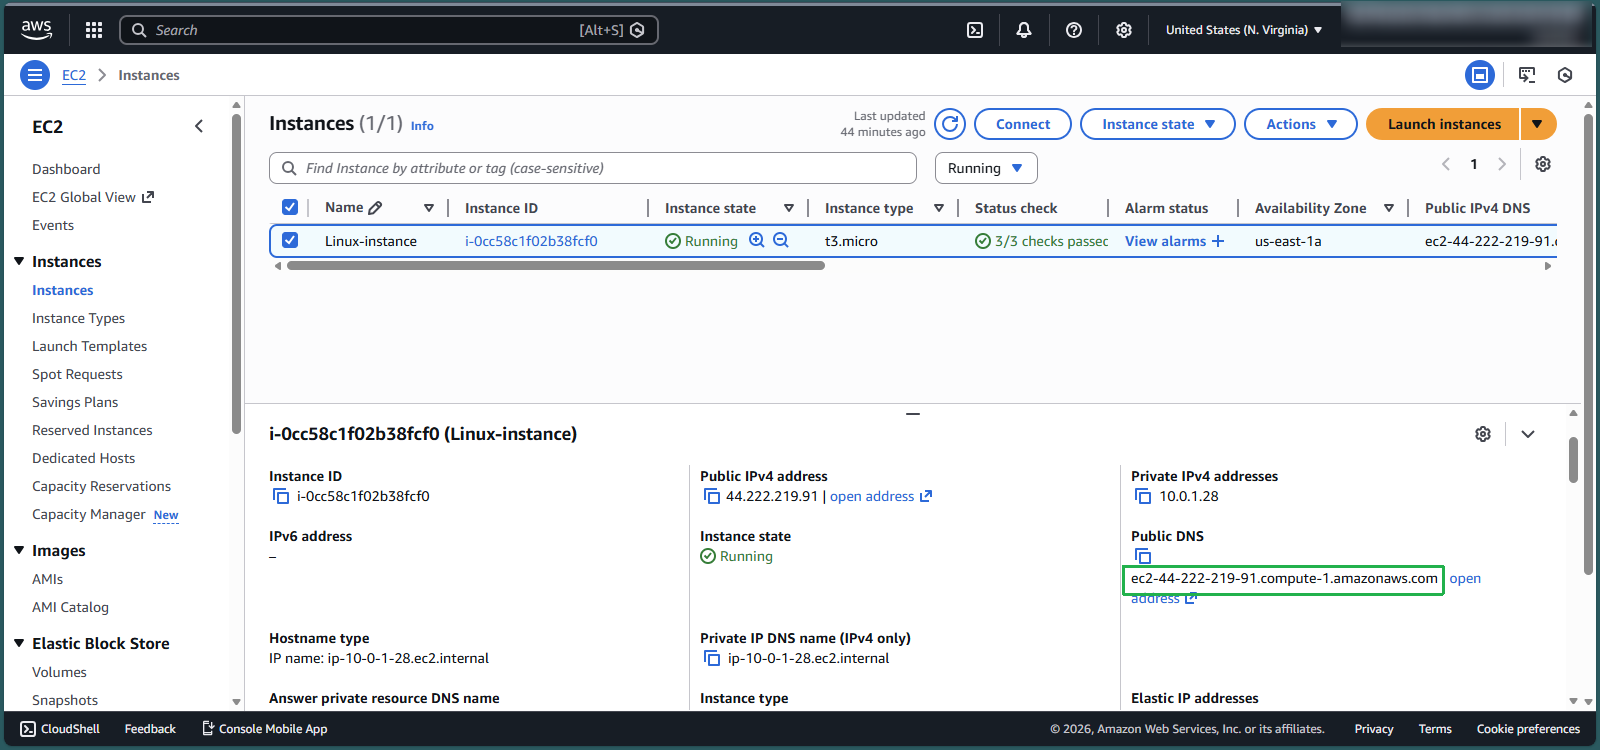Viewport: 1600px width, 750px height.
Task: Open details panel settings gear
Action: pos(1483,434)
